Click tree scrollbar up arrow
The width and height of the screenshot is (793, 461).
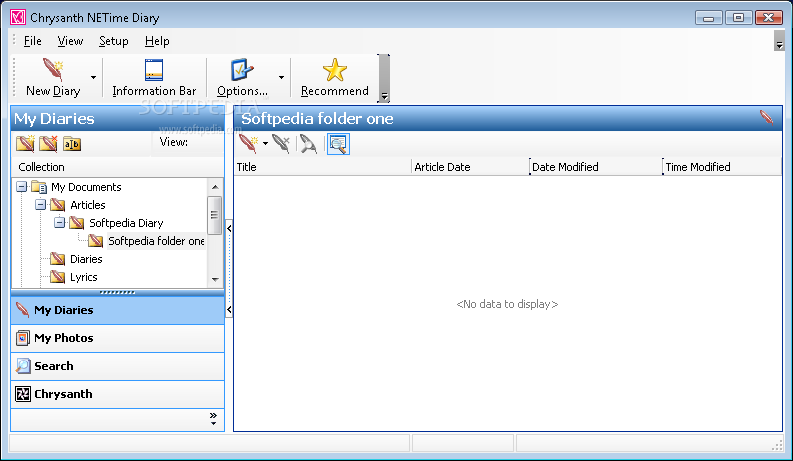[215, 187]
